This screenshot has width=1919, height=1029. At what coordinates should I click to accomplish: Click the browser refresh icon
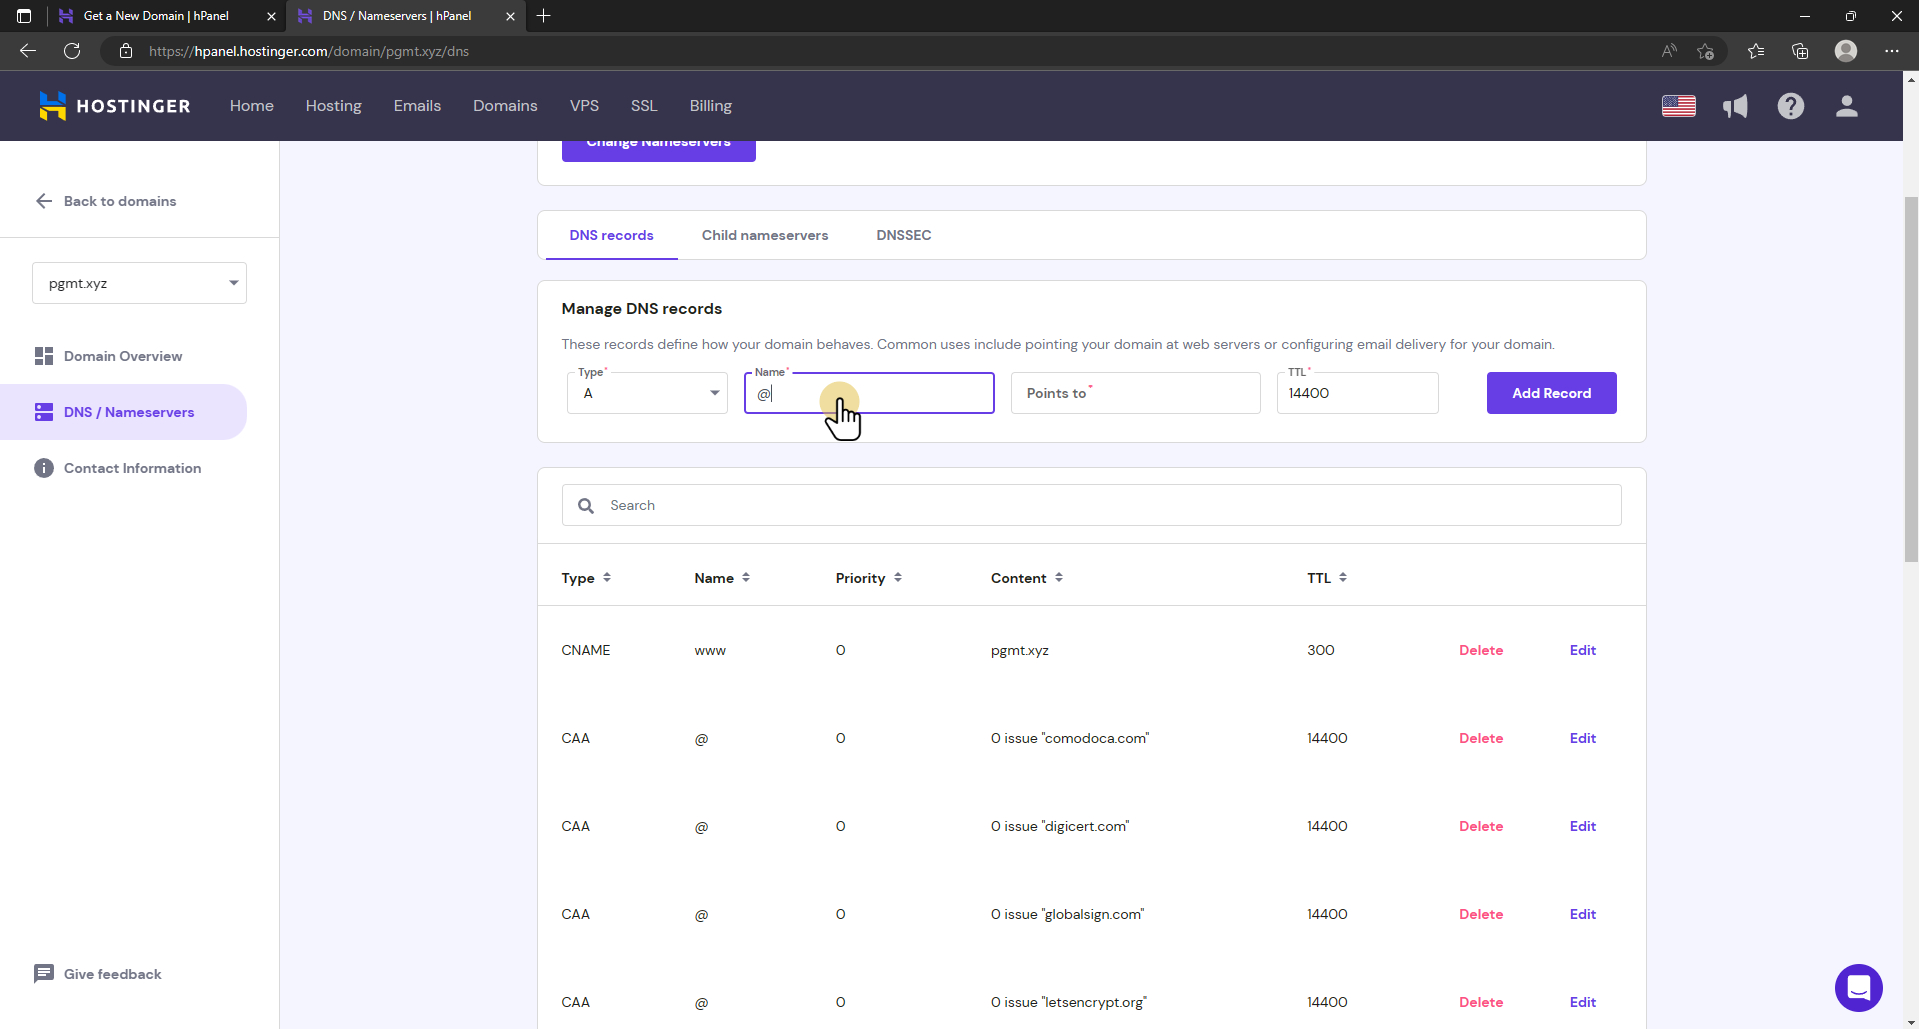(72, 51)
